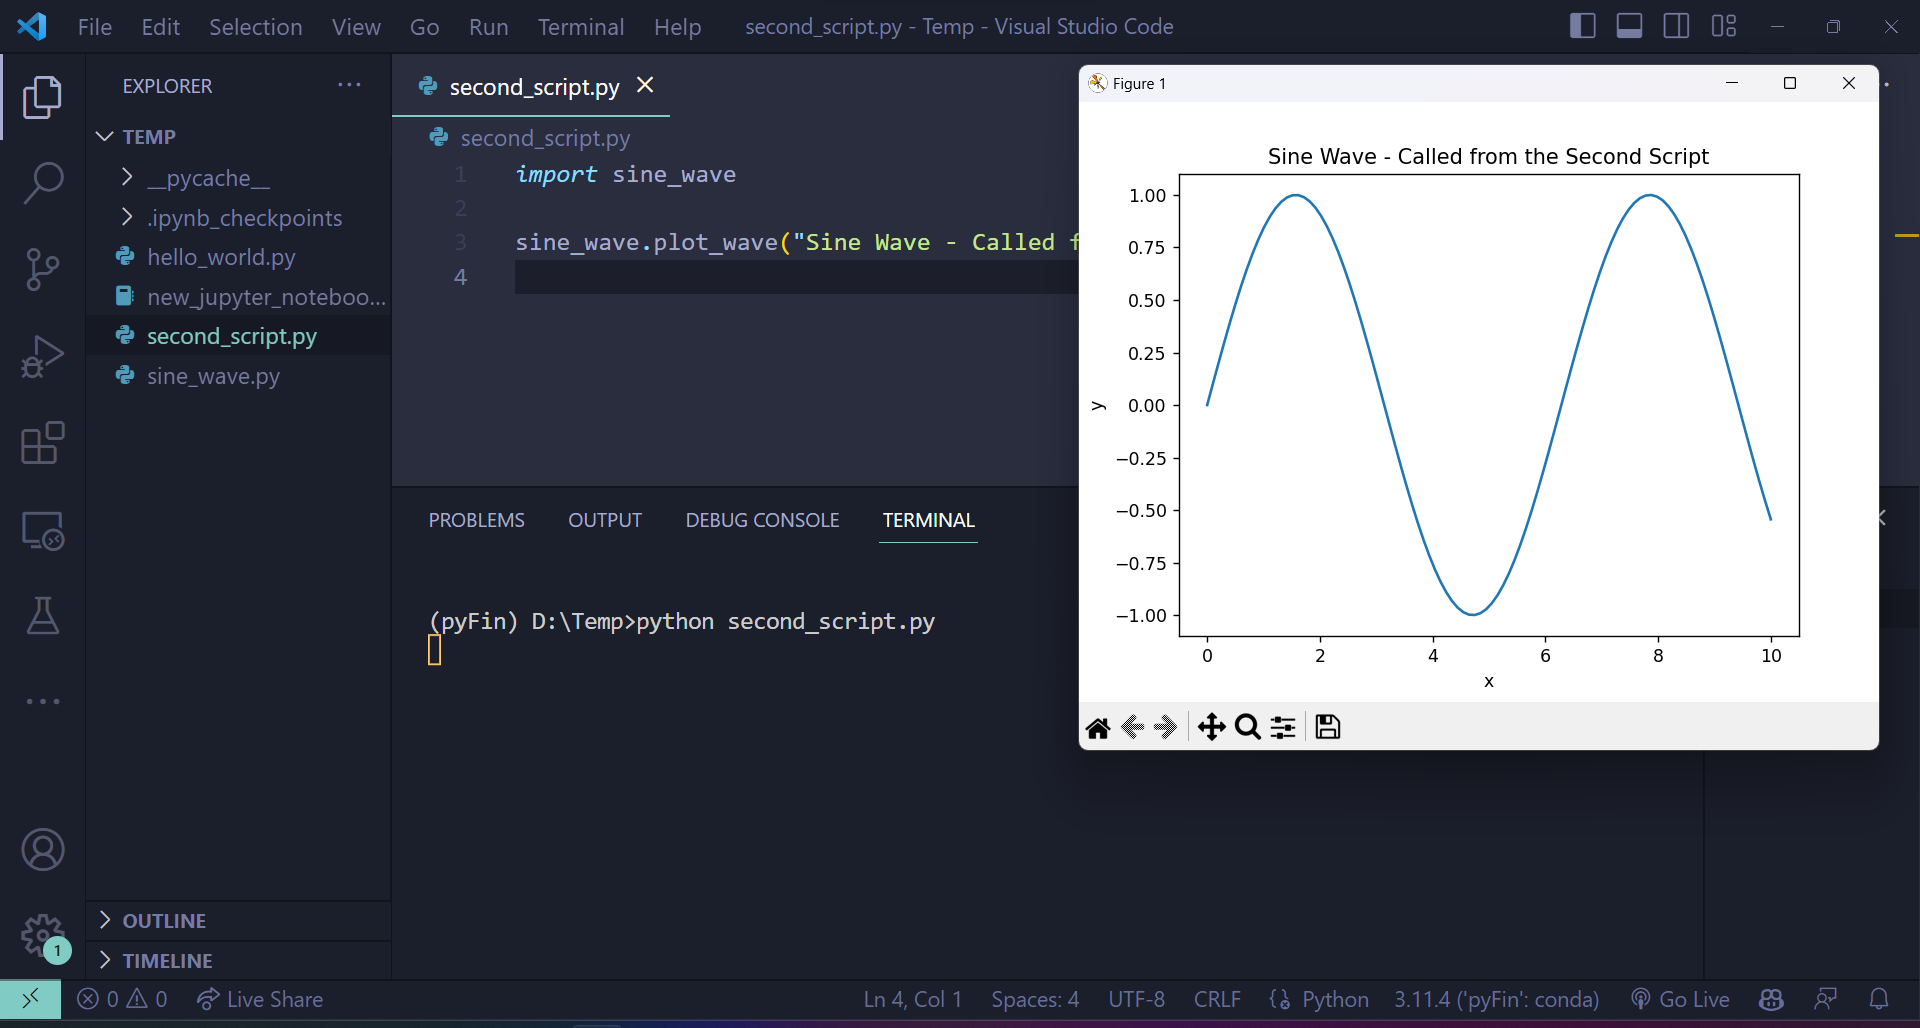Open the Terminal menu
Screen dimensions: 1920x1028
[x=580, y=27]
